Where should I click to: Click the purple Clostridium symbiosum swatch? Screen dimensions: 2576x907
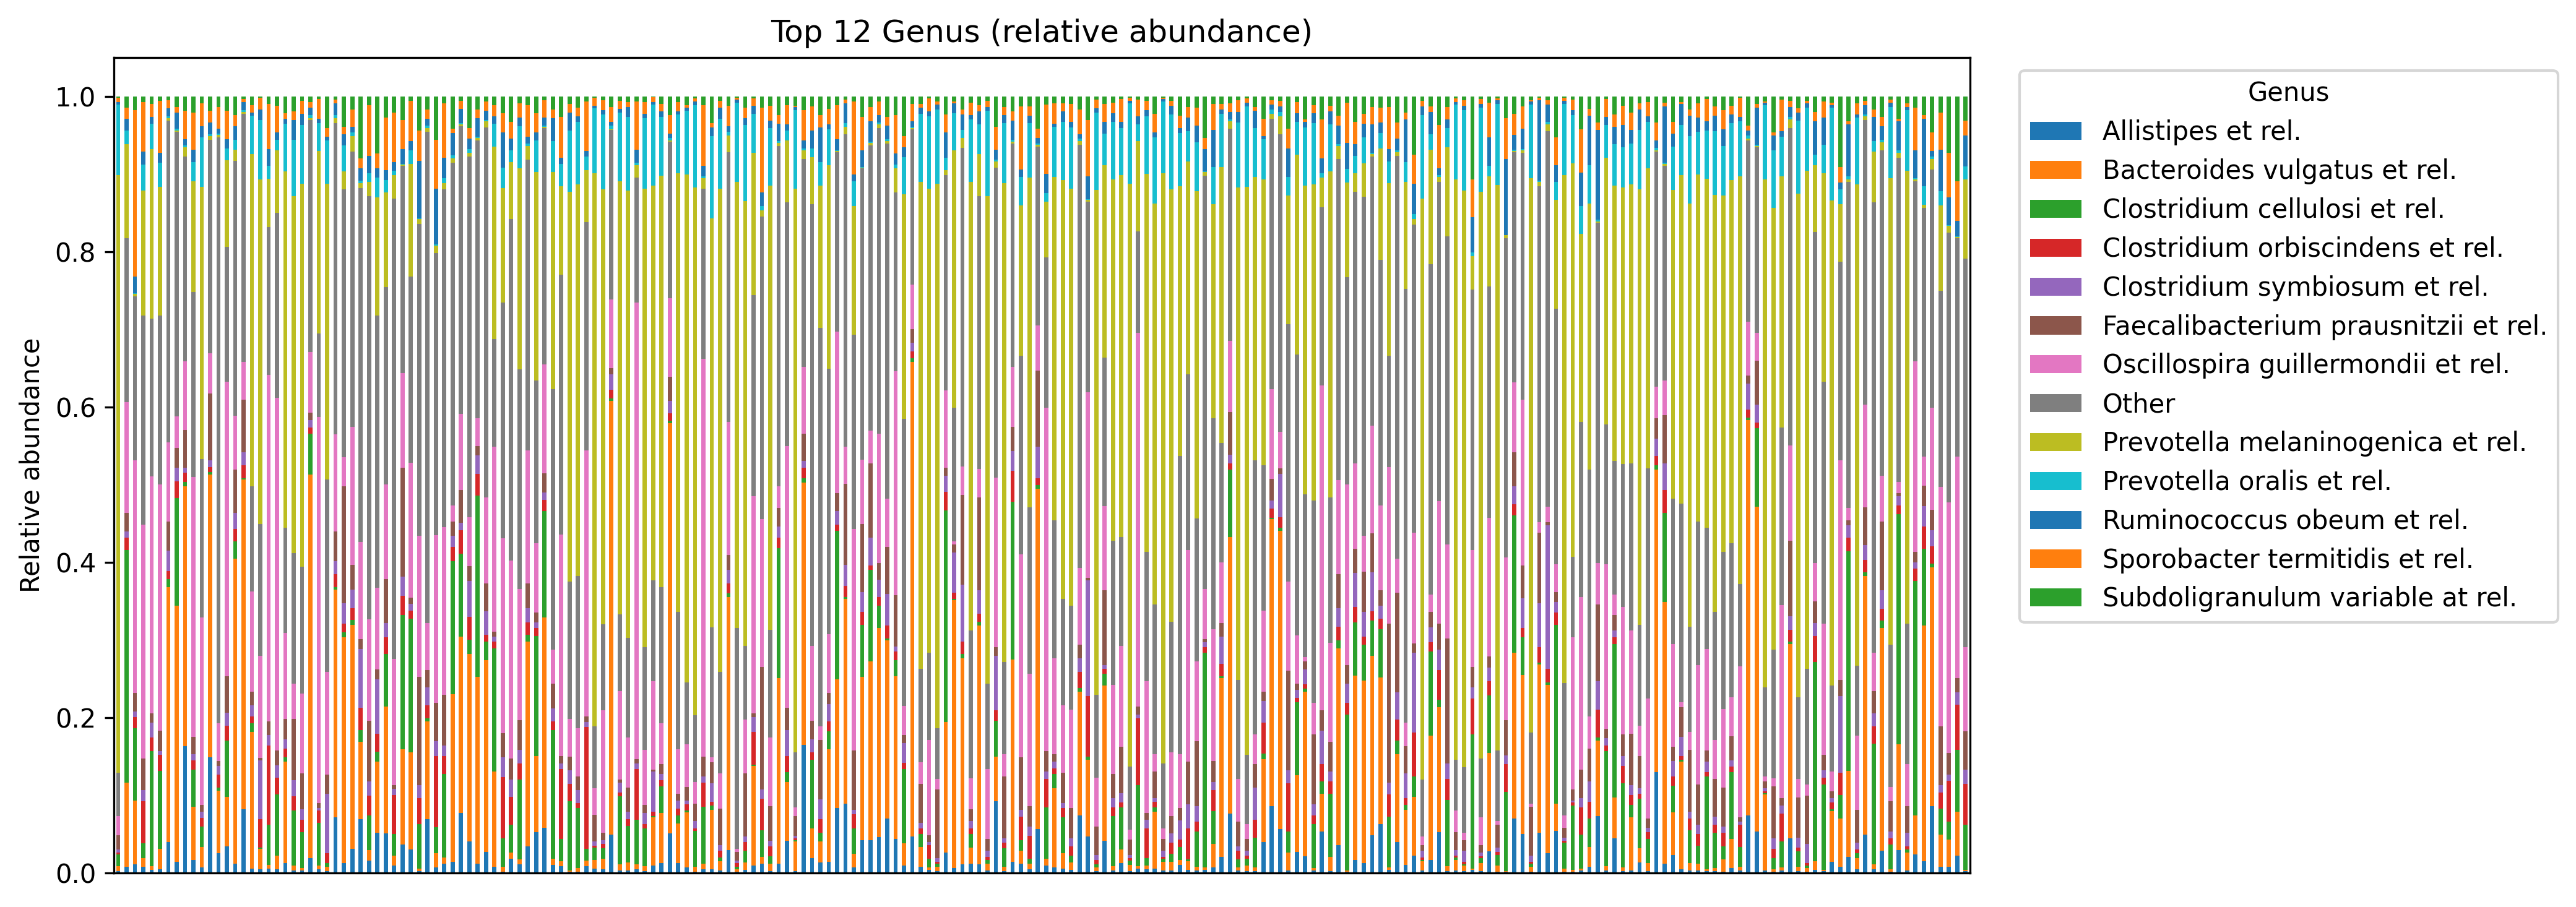coord(2055,287)
